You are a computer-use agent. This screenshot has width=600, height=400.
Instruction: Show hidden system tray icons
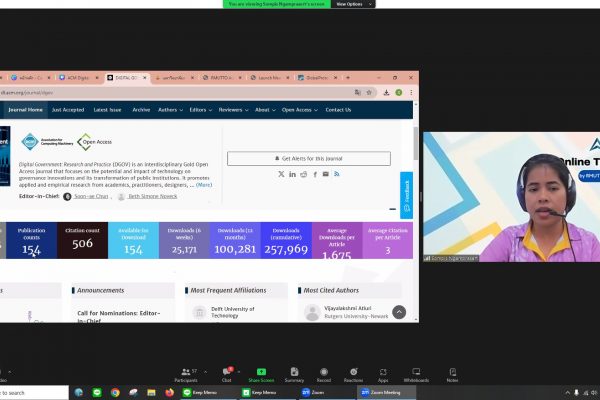click(567, 392)
